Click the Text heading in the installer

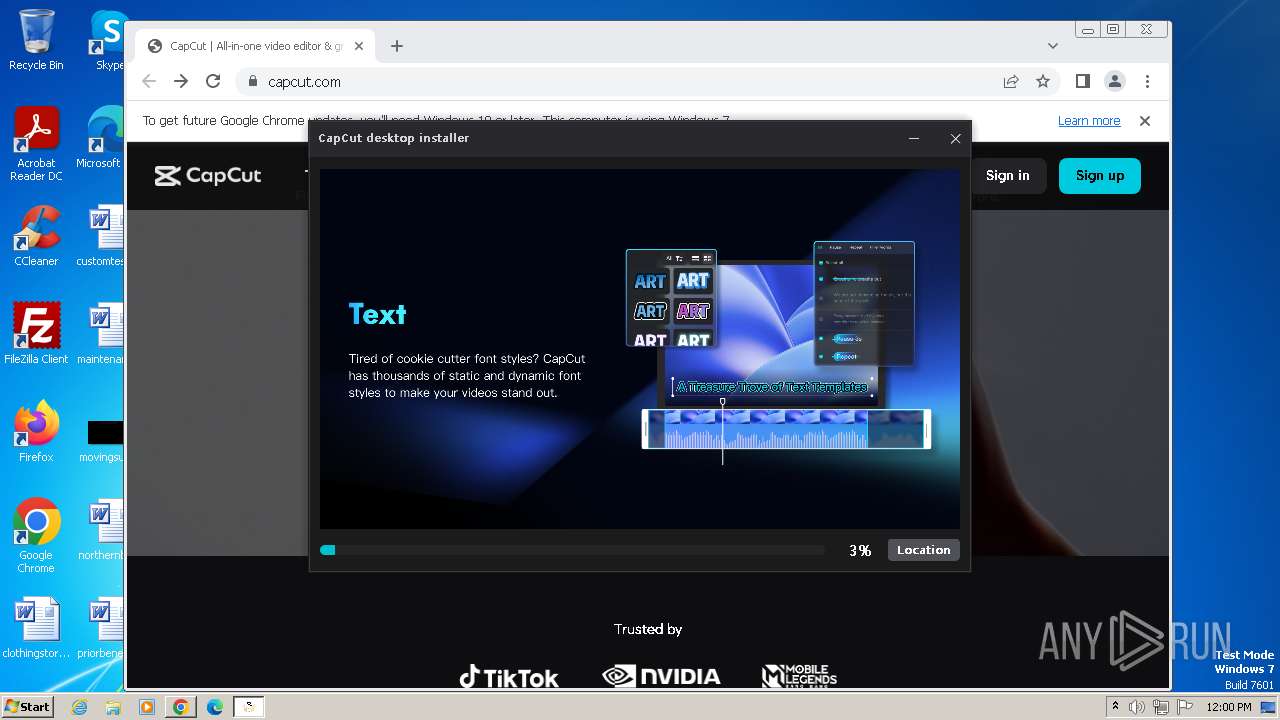377,314
